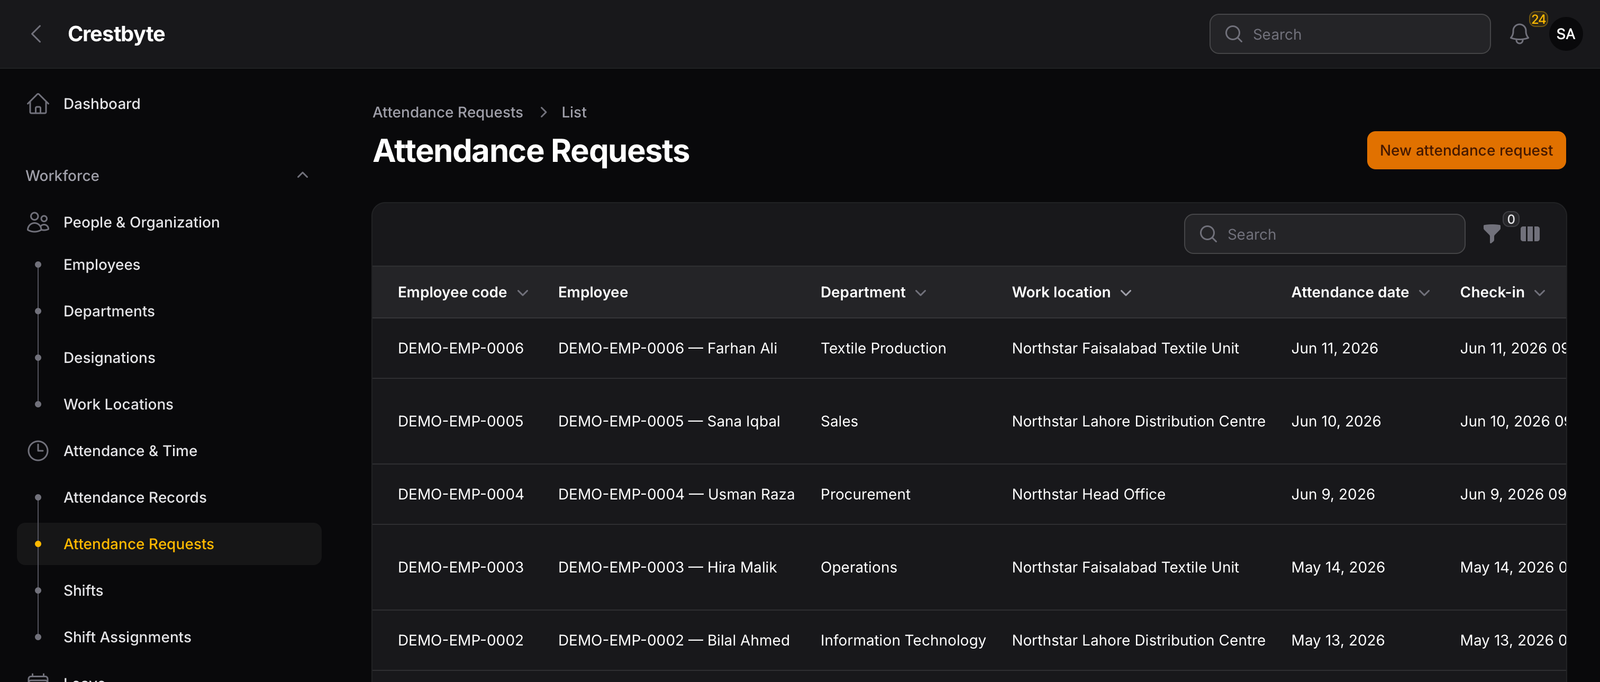Select Attendance Requests in the sidebar

(169, 544)
